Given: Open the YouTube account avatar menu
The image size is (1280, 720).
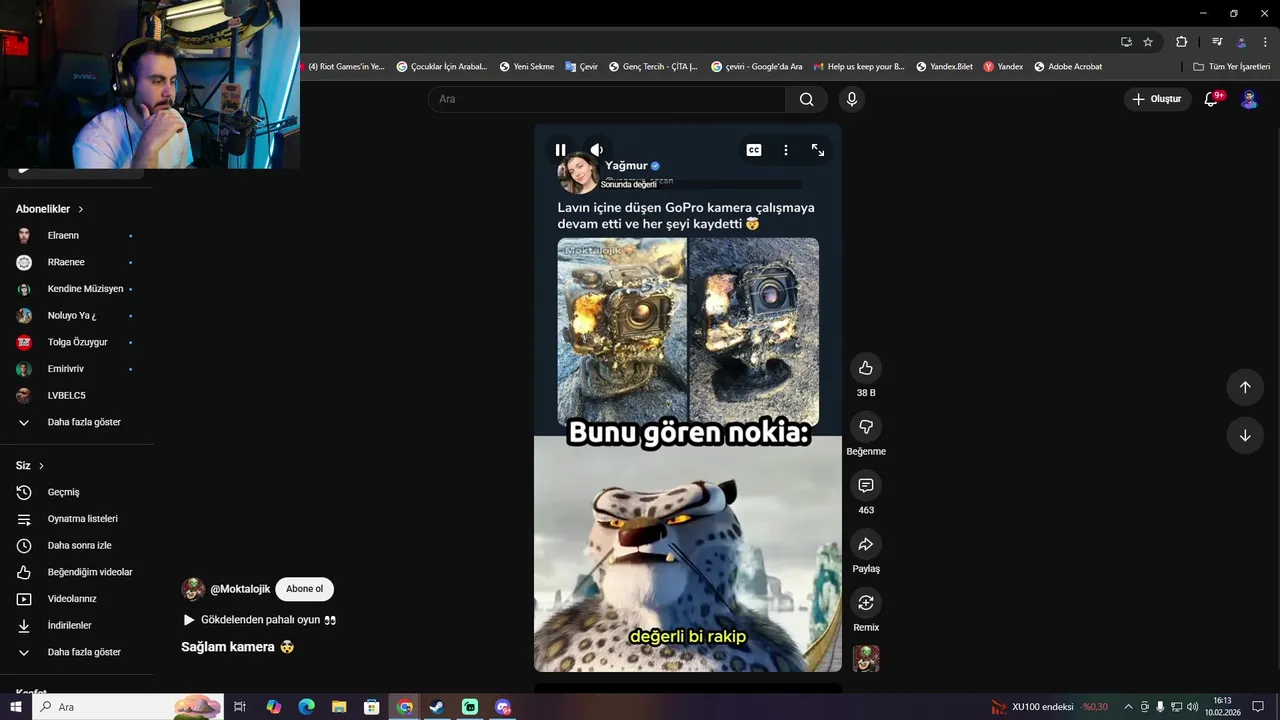Looking at the screenshot, I should click(x=1249, y=99).
